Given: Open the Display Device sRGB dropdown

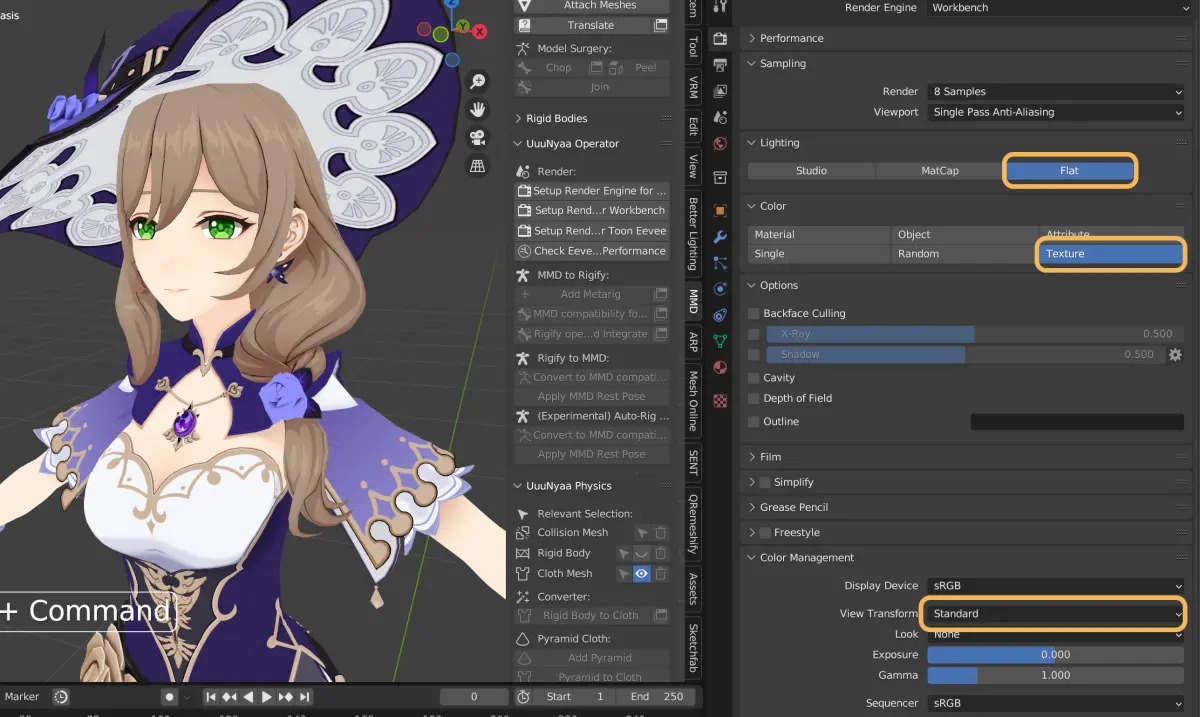Looking at the screenshot, I should (x=1056, y=586).
